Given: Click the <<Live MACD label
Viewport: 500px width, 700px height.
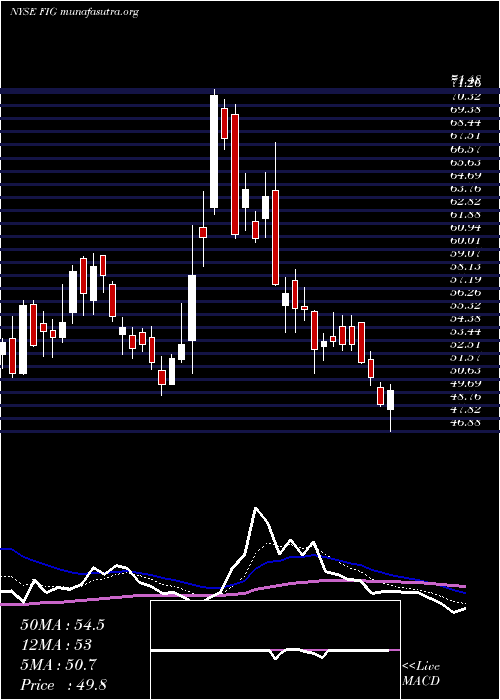Looking at the screenshot, I should [x=421, y=674].
